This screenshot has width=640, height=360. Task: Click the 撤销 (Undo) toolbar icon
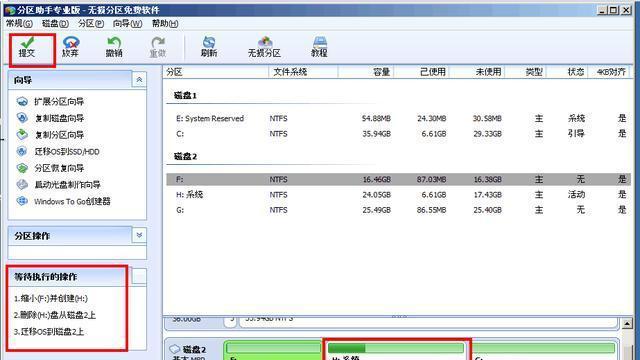[114, 47]
